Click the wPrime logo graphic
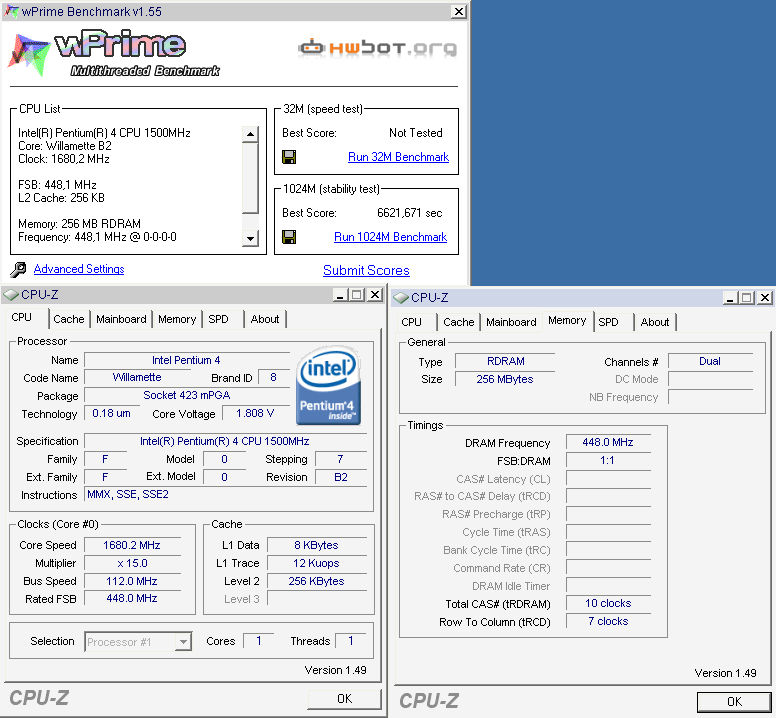This screenshot has width=776, height=718. (x=114, y=53)
